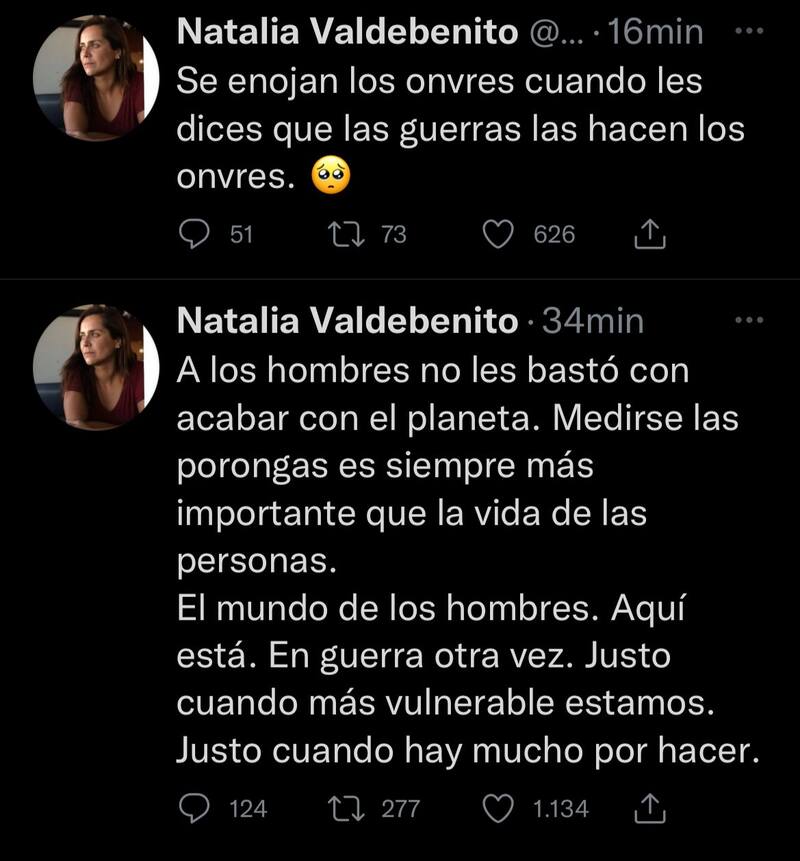Image resolution: width=800 pixels, height=861 pixels.
Task: Like the tweet showing 626 likes
Action: [497, 234]
